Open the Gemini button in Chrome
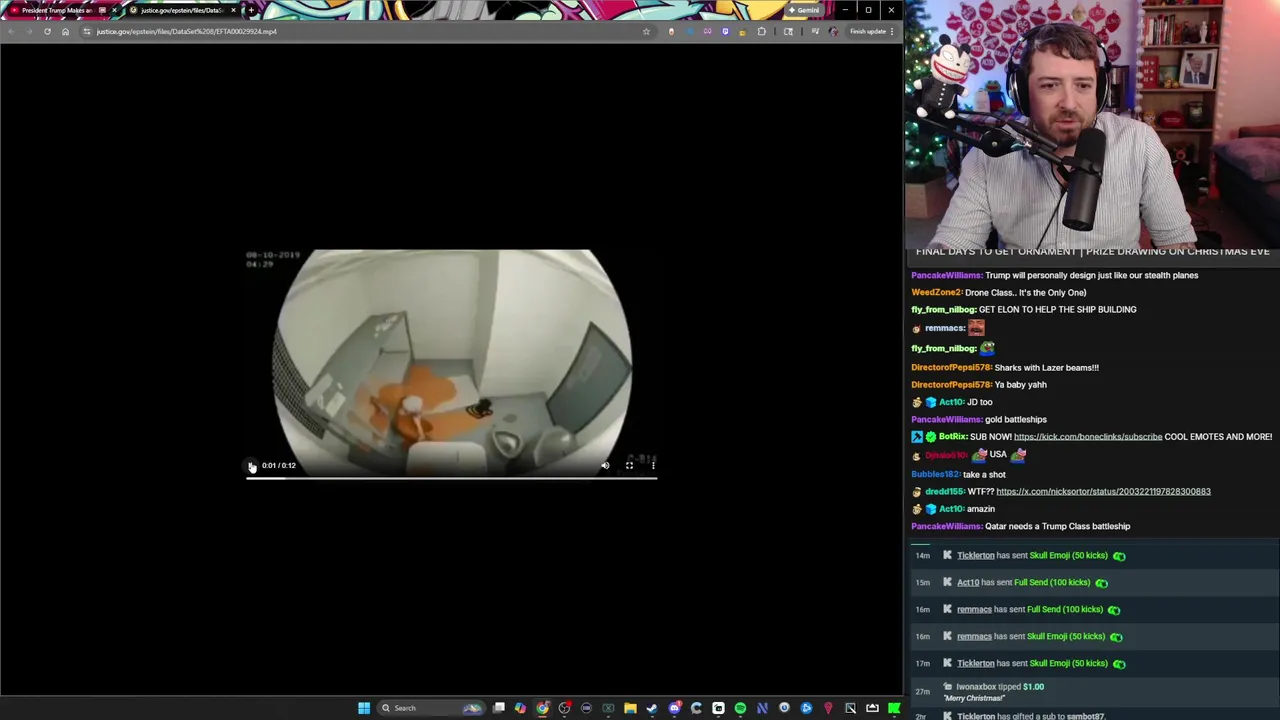1280x720 pixels. click(805, 10)
